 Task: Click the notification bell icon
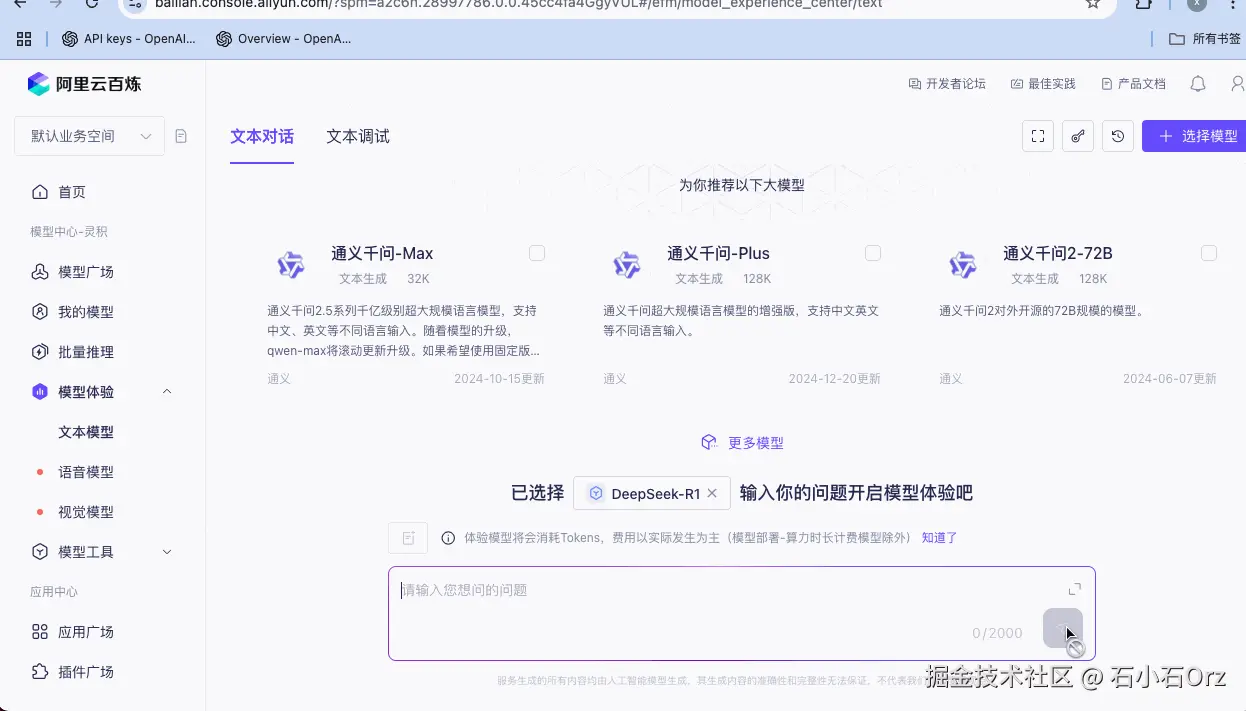[x=1198, y=84]
